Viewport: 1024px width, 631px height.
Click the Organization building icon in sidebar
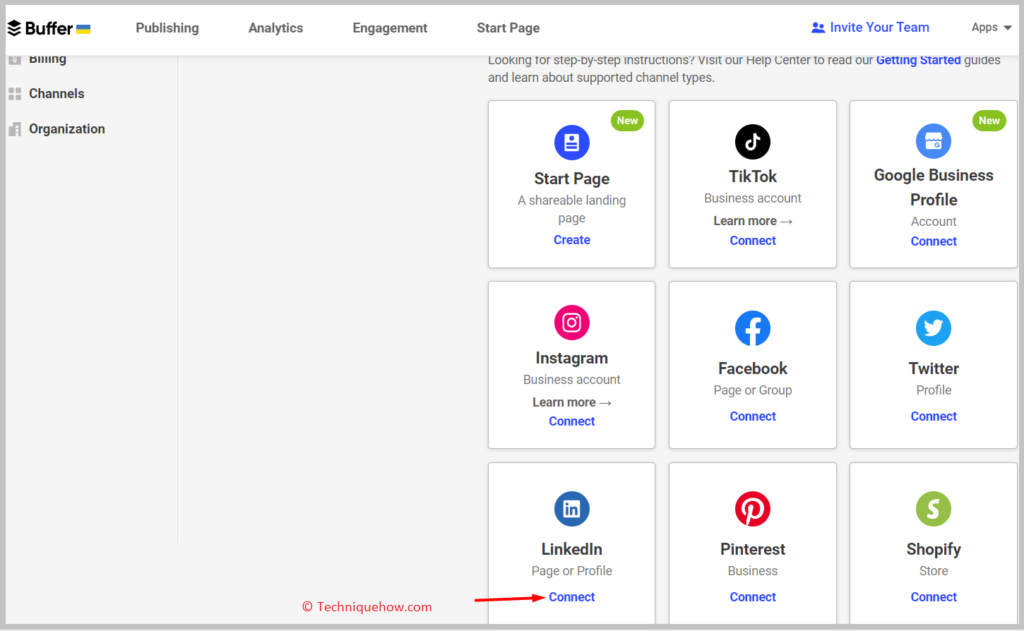pyautogui.click(x=15, y=129)
